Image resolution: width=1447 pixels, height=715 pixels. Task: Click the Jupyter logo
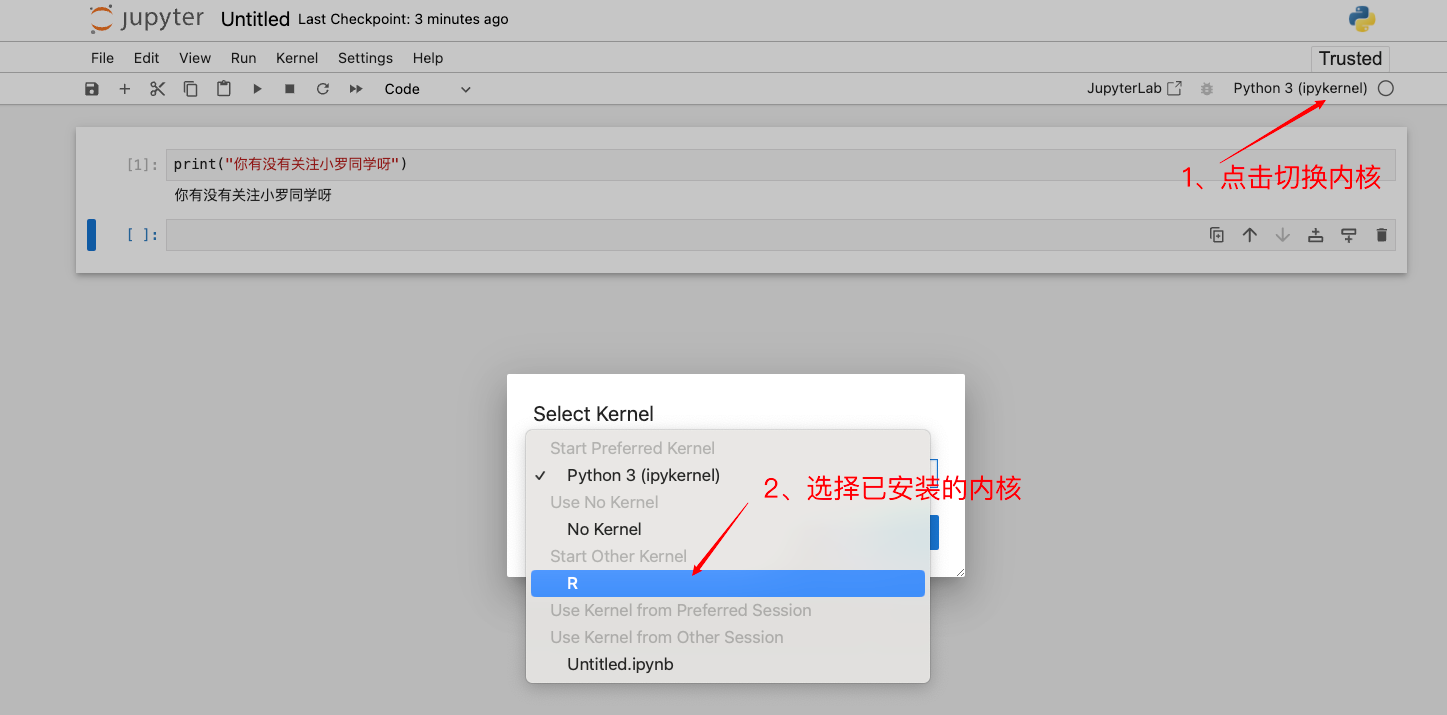[146, 19]
